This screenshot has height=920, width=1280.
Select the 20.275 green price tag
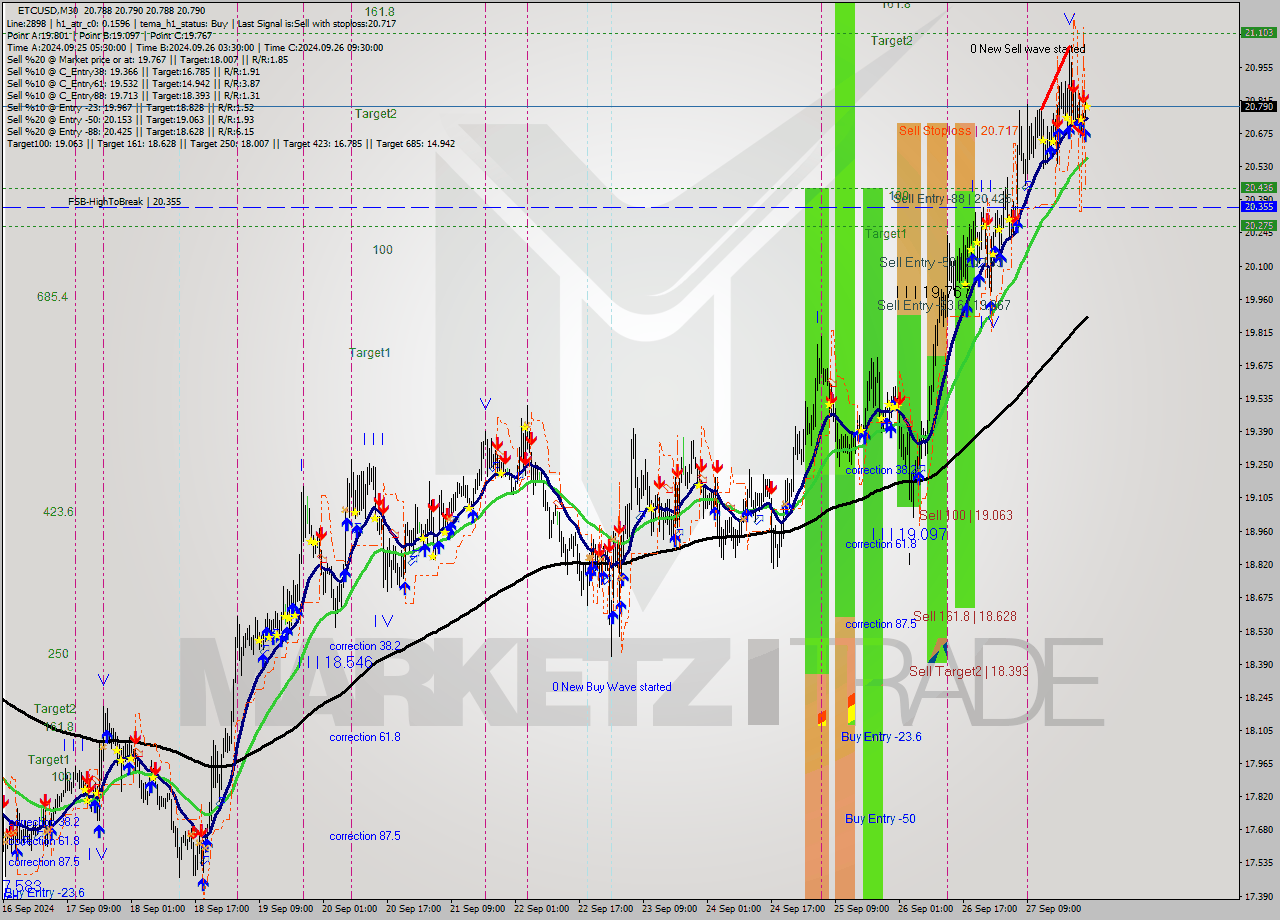[x=1258, y=225]
